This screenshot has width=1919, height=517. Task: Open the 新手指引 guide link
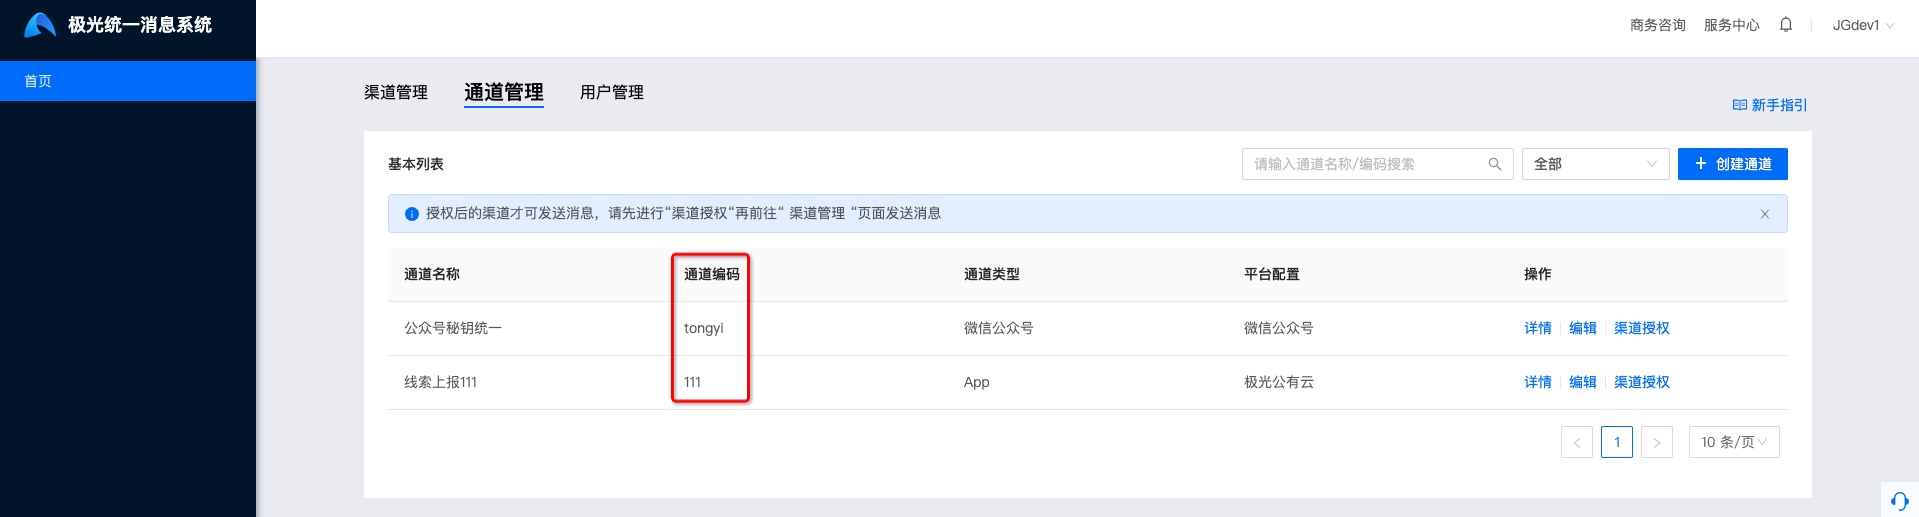click(1769, 105)
